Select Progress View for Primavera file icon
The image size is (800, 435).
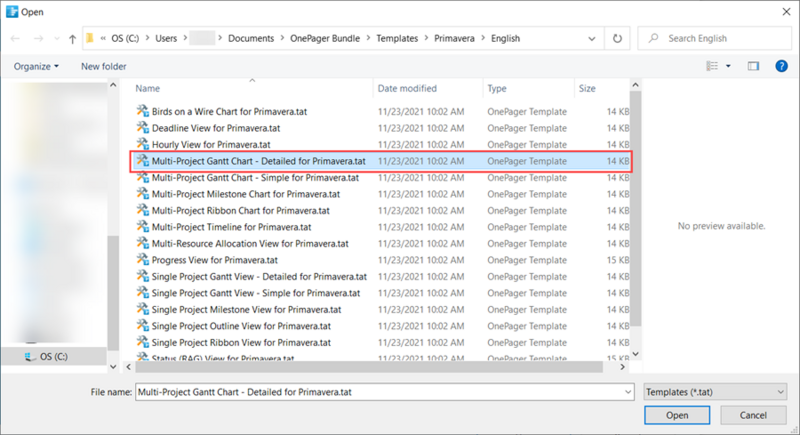click(143, 260)
